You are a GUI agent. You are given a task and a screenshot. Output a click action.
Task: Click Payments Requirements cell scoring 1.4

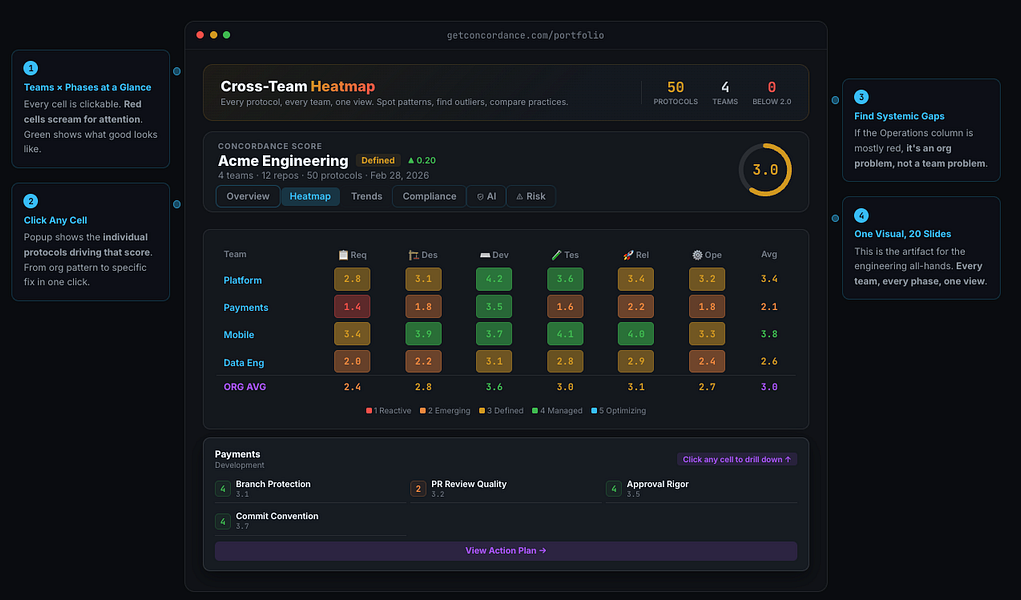[352, 306]
